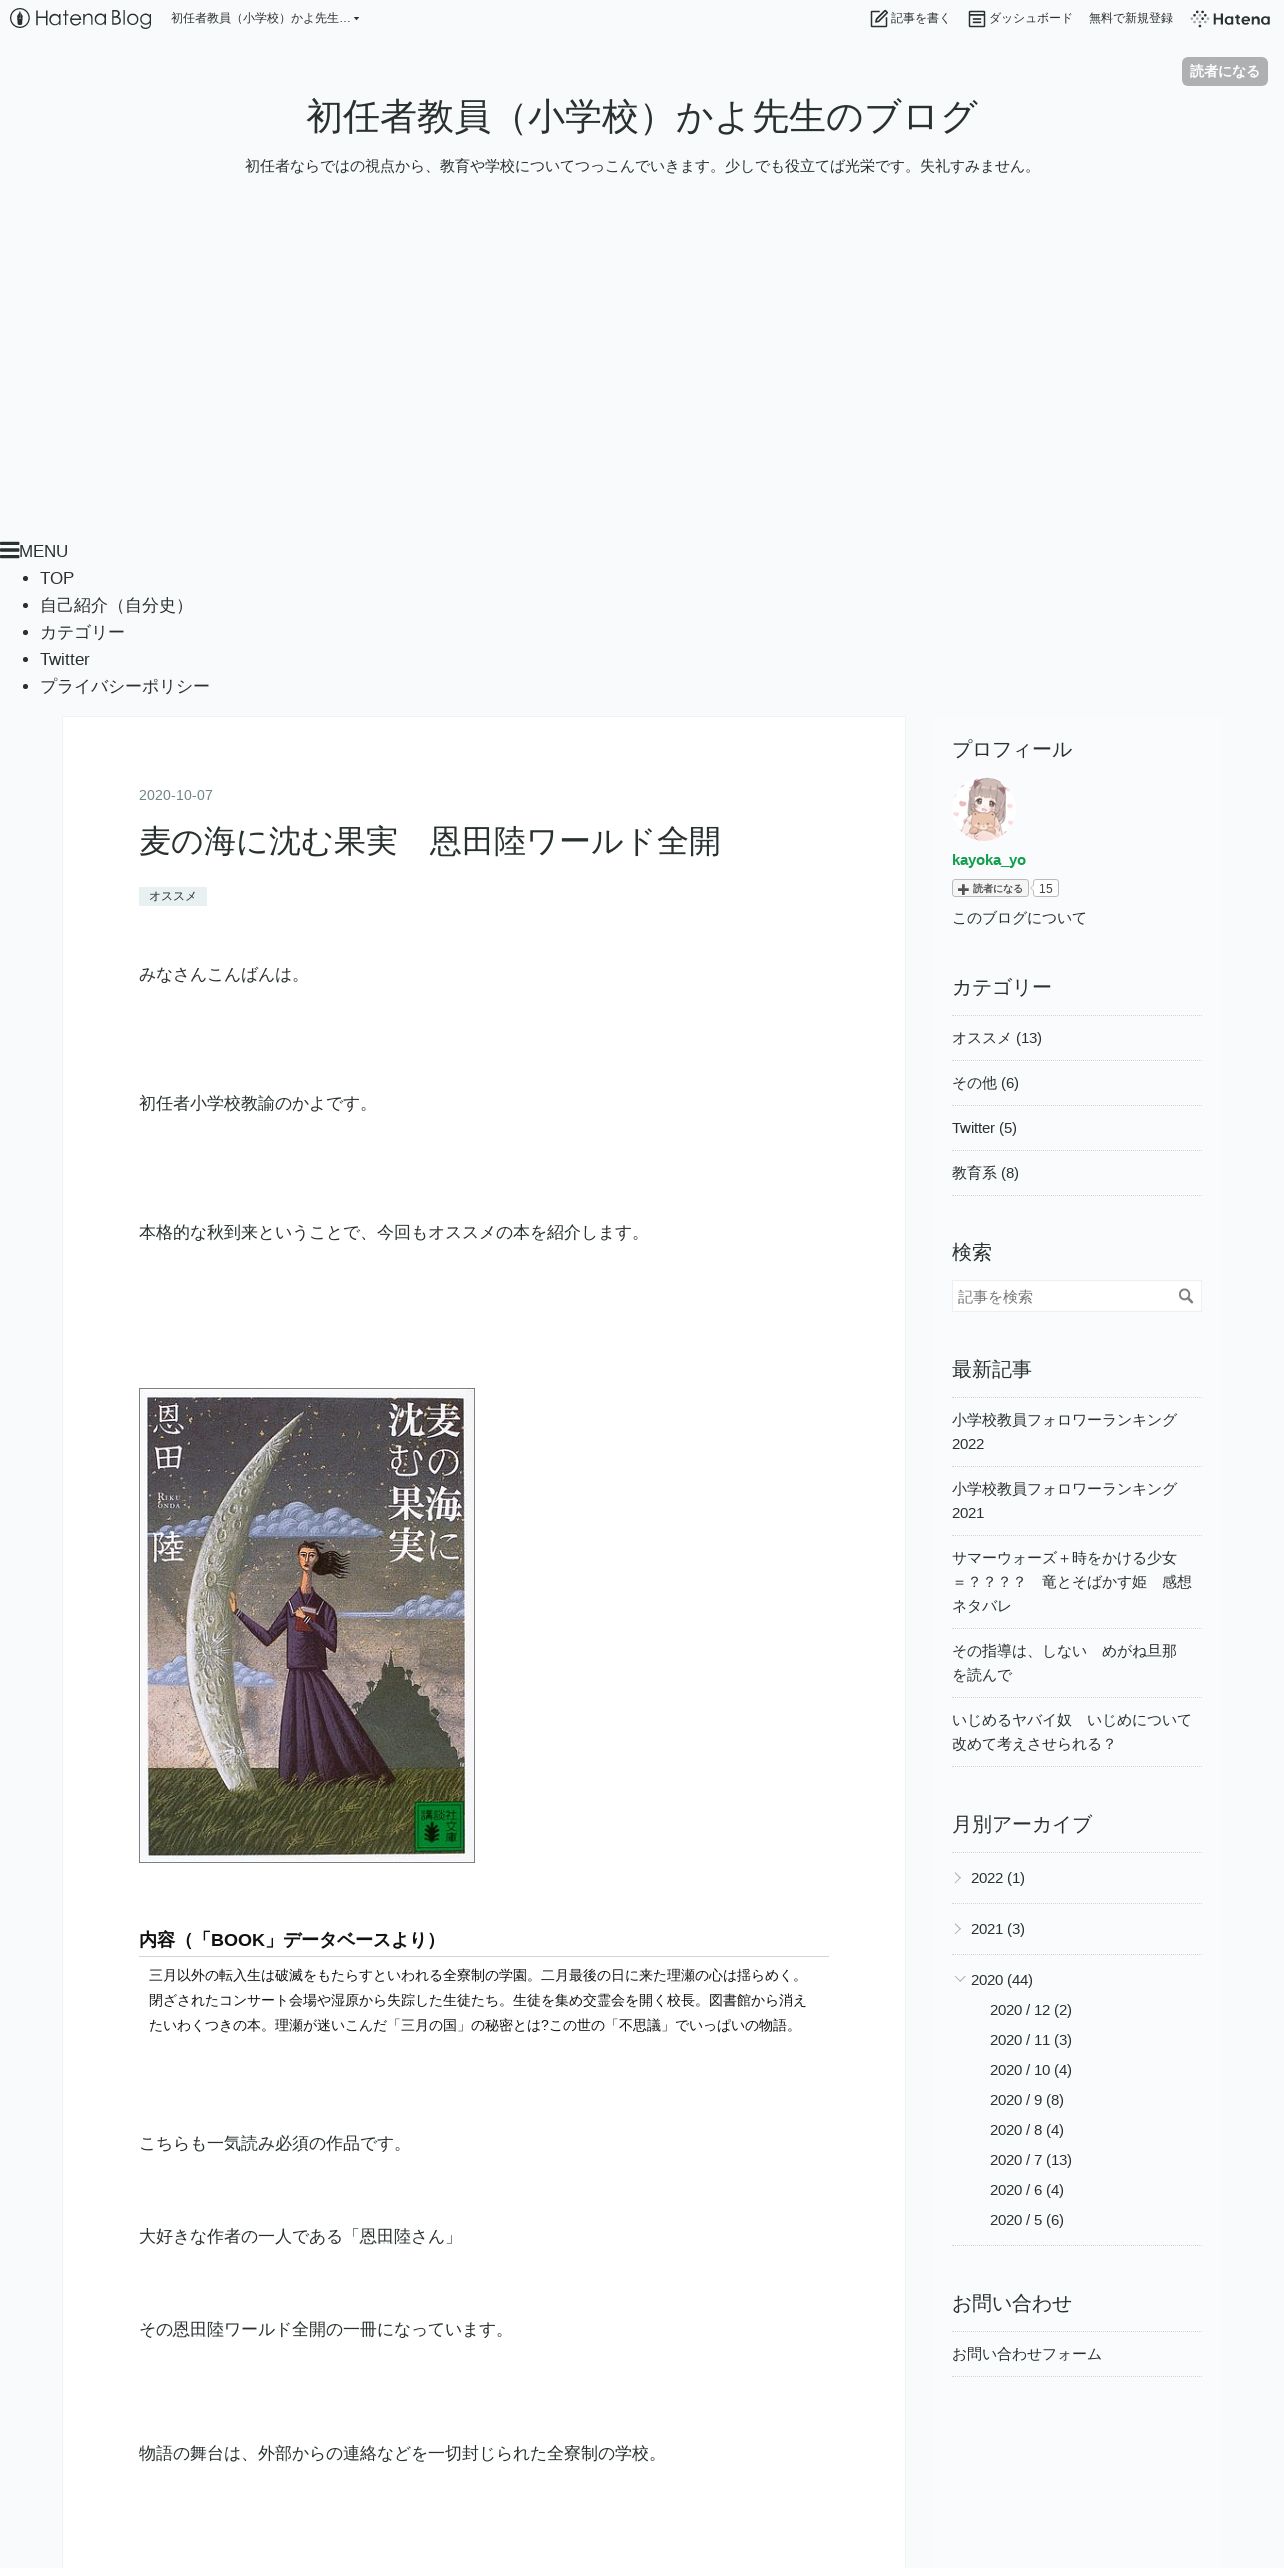Expand the blog title dropdown in header
This screenshot has height=2568, width=1284.
point(265,18)
